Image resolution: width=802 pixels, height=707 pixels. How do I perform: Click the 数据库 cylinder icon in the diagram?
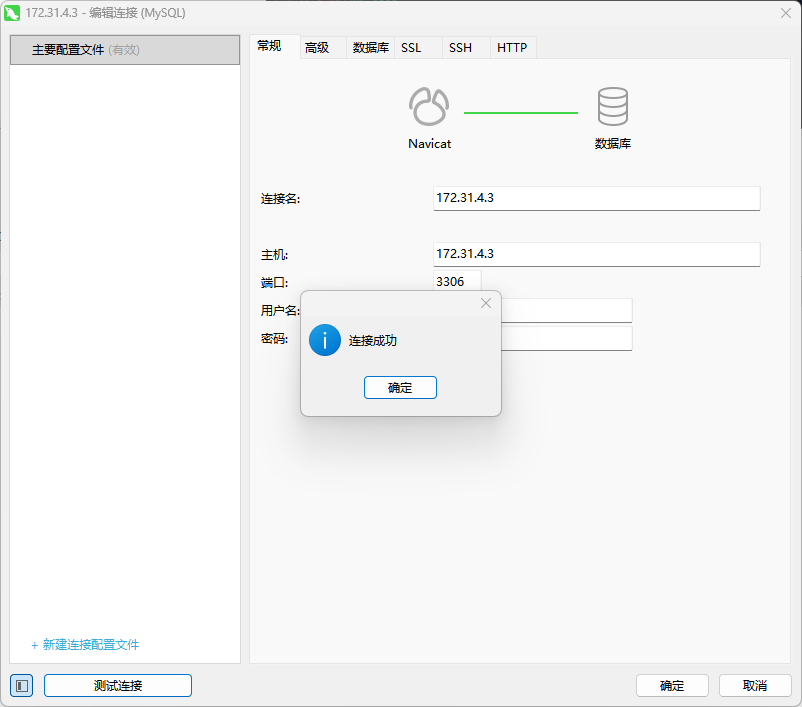[x=612, y=106]
